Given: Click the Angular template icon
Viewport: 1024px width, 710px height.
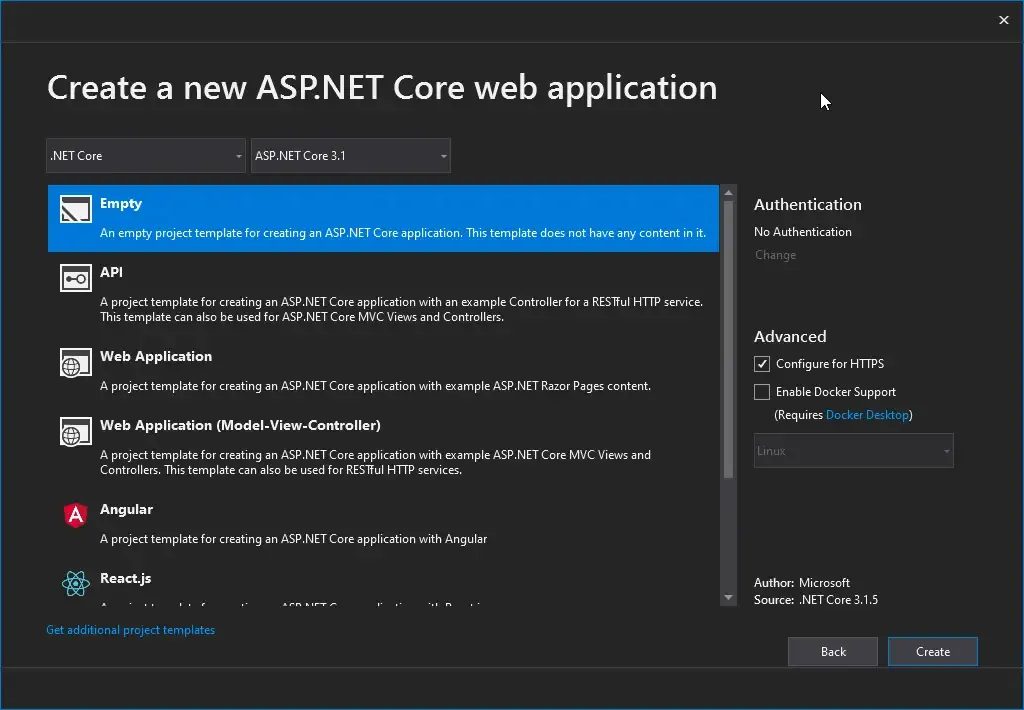Looking at the screenshot, I should 75,515.
